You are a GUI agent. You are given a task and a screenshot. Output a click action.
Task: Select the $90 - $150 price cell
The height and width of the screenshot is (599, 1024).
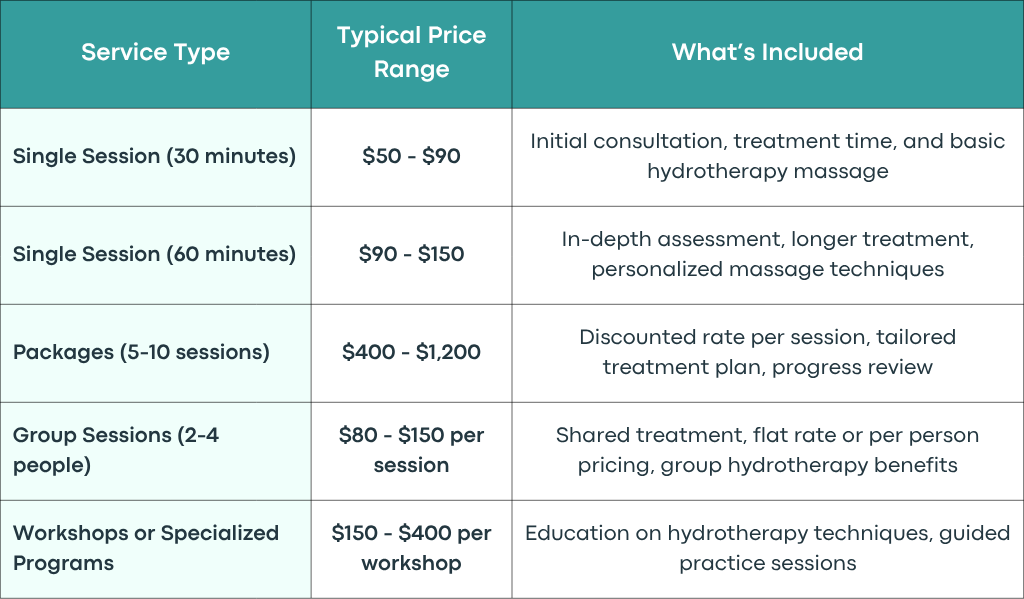(x=411, y=254)
